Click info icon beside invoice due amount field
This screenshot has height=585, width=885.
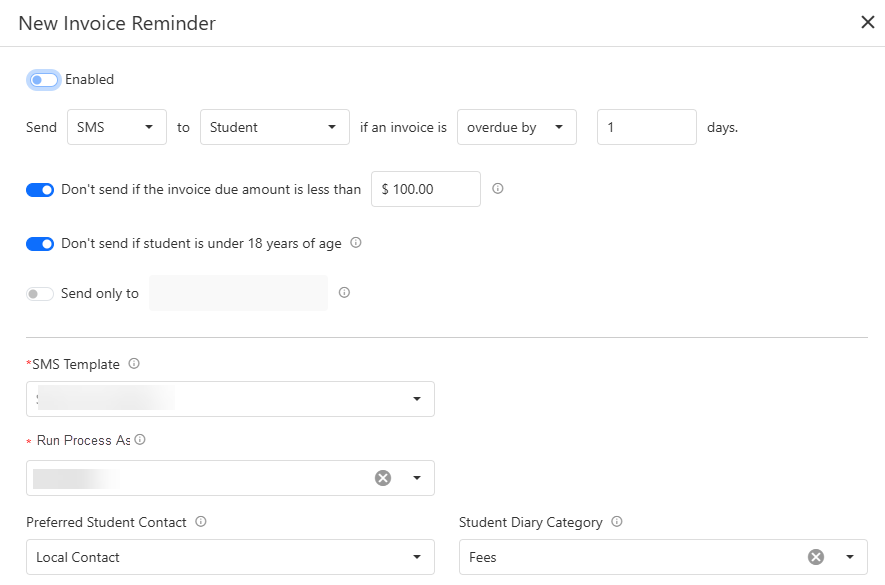click(x=498, y=188)
